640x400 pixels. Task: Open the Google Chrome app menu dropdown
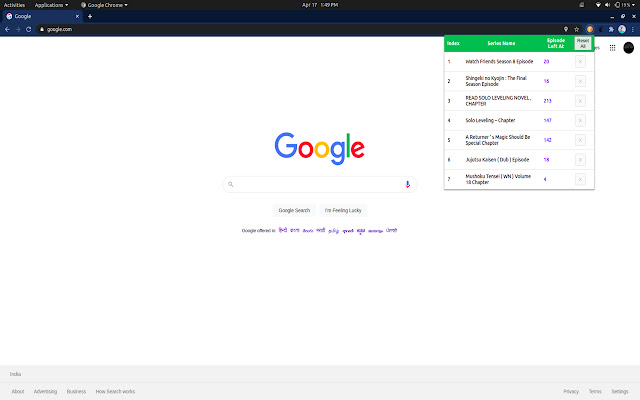point(104,5)
